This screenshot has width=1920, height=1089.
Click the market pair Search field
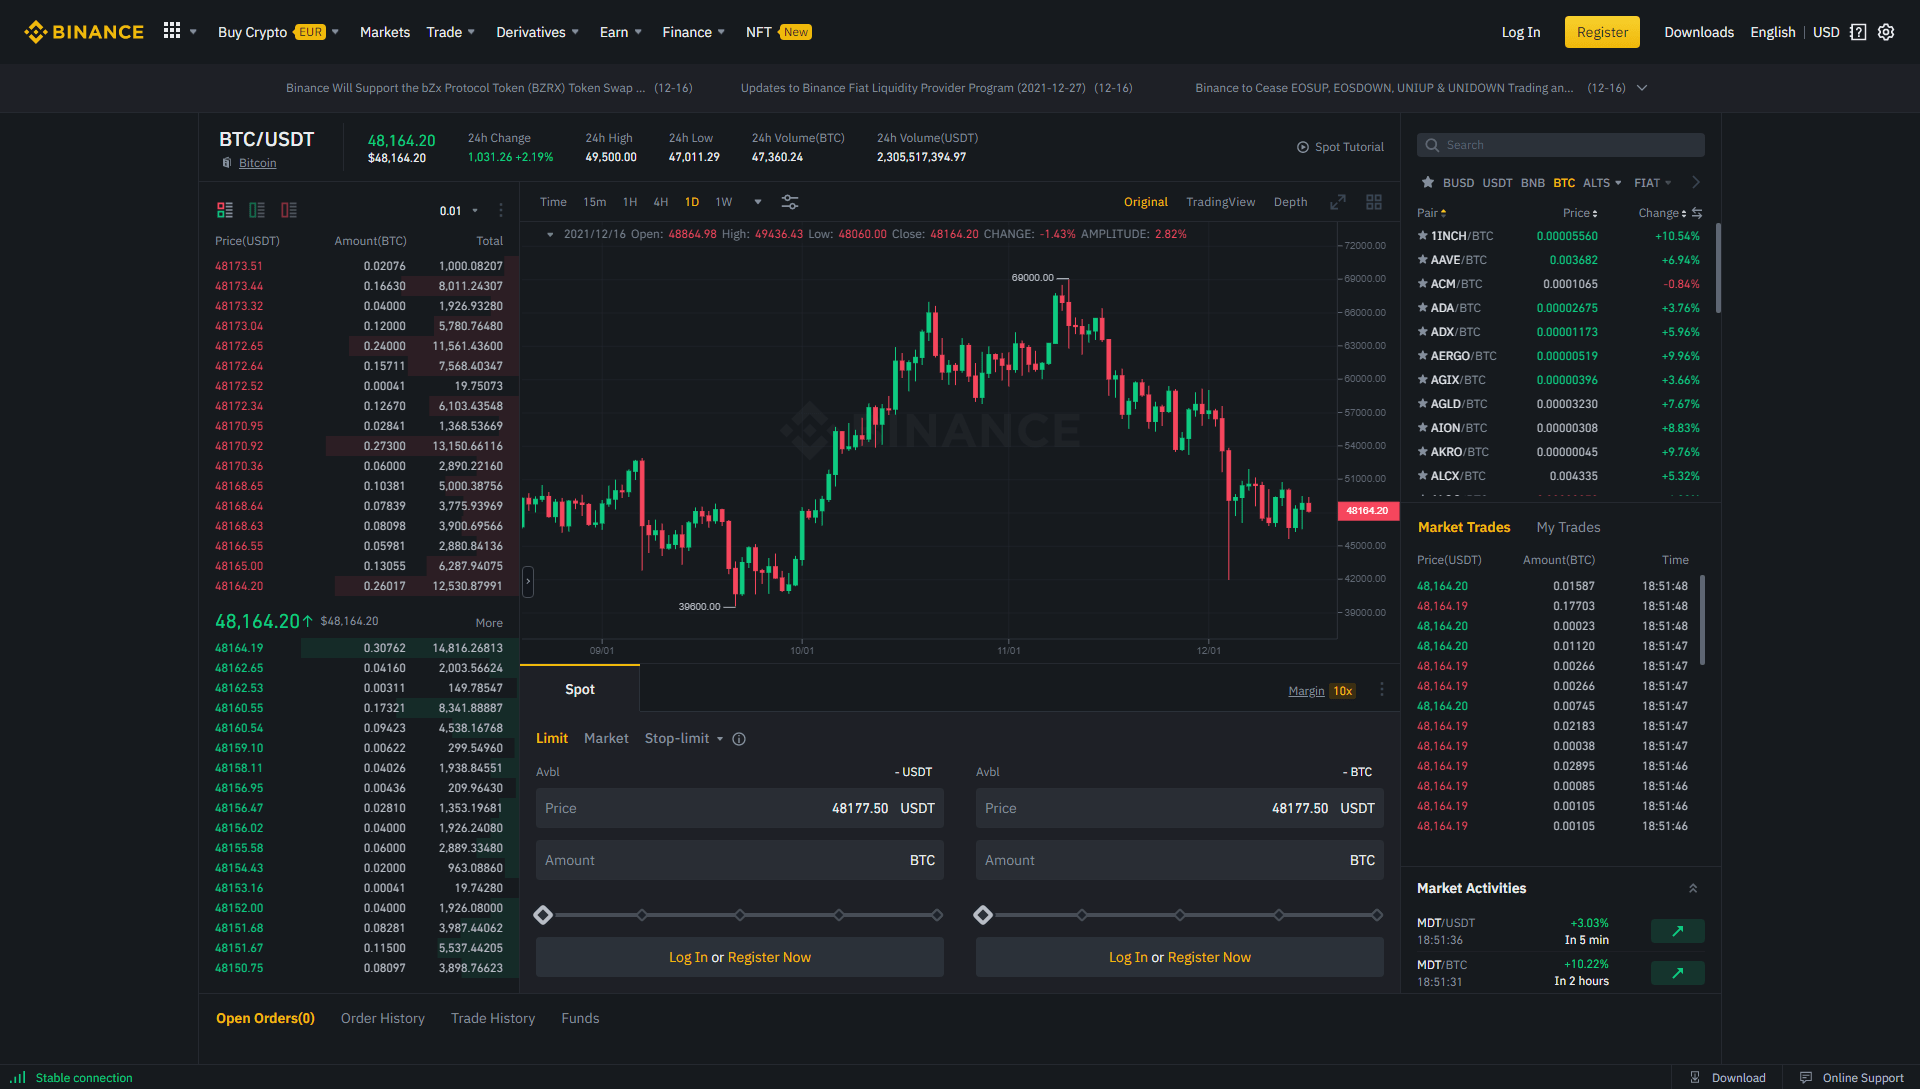tap(1561, 145)
